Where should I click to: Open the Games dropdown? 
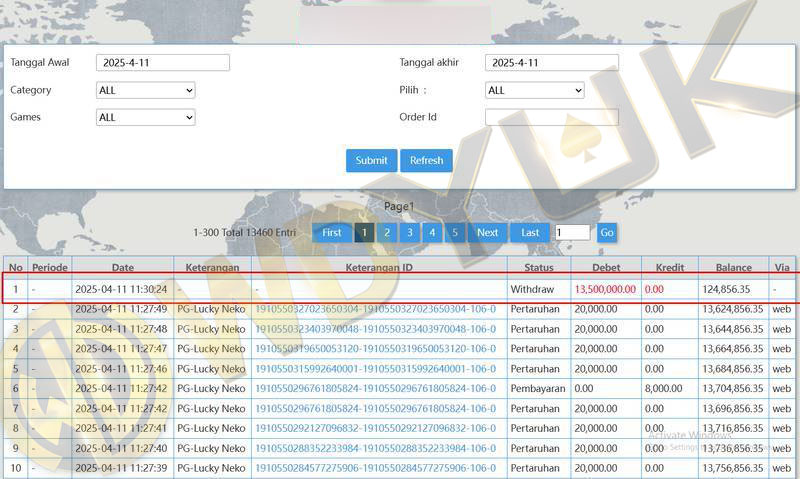point(145,117)
